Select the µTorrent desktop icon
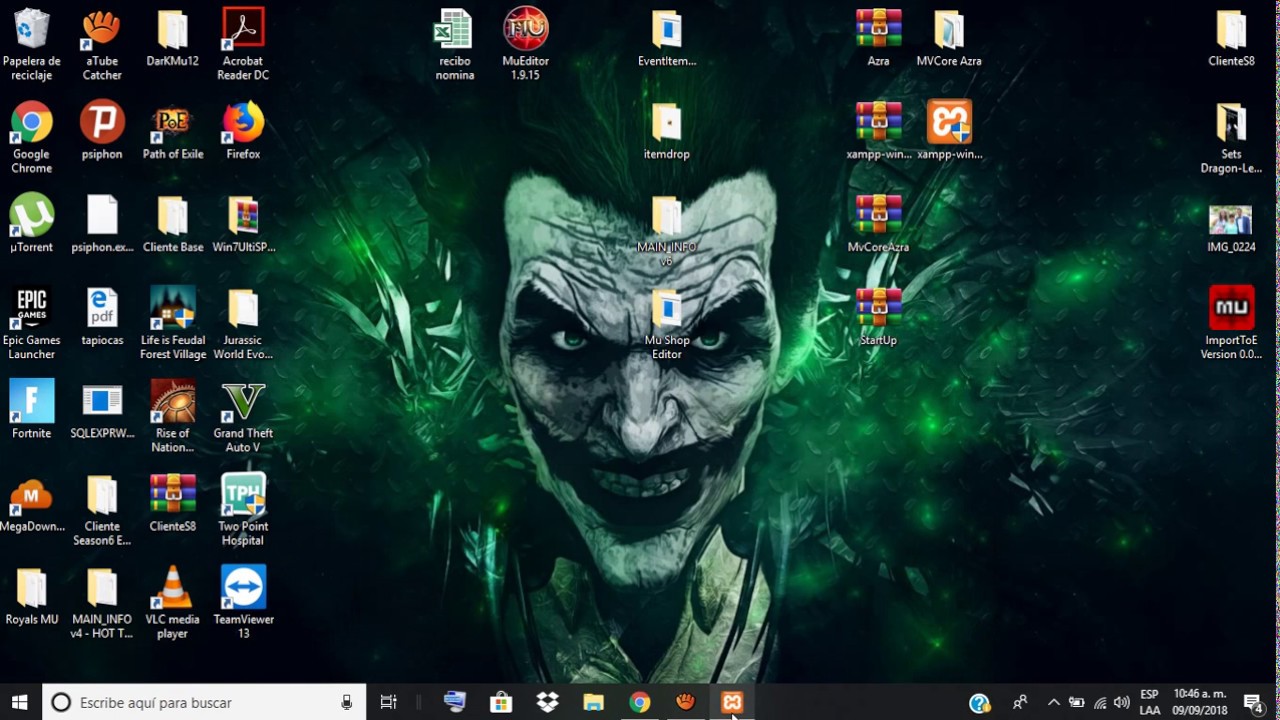Image resolution: width=1280 pixels, height=720 pixels. pyautogui.click(x=32, y=223)
